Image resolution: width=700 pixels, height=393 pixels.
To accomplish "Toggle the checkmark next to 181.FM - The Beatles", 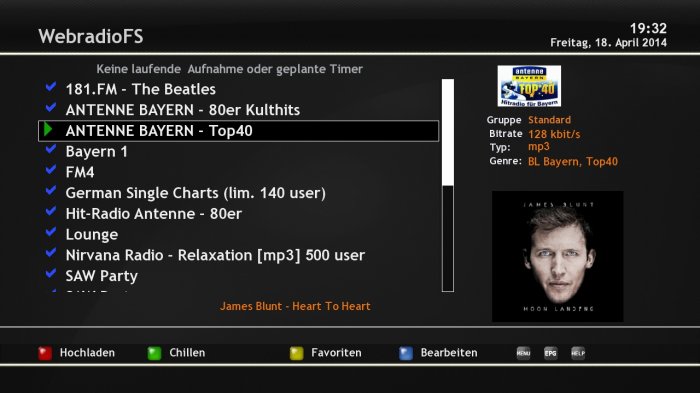I will 51,87.
